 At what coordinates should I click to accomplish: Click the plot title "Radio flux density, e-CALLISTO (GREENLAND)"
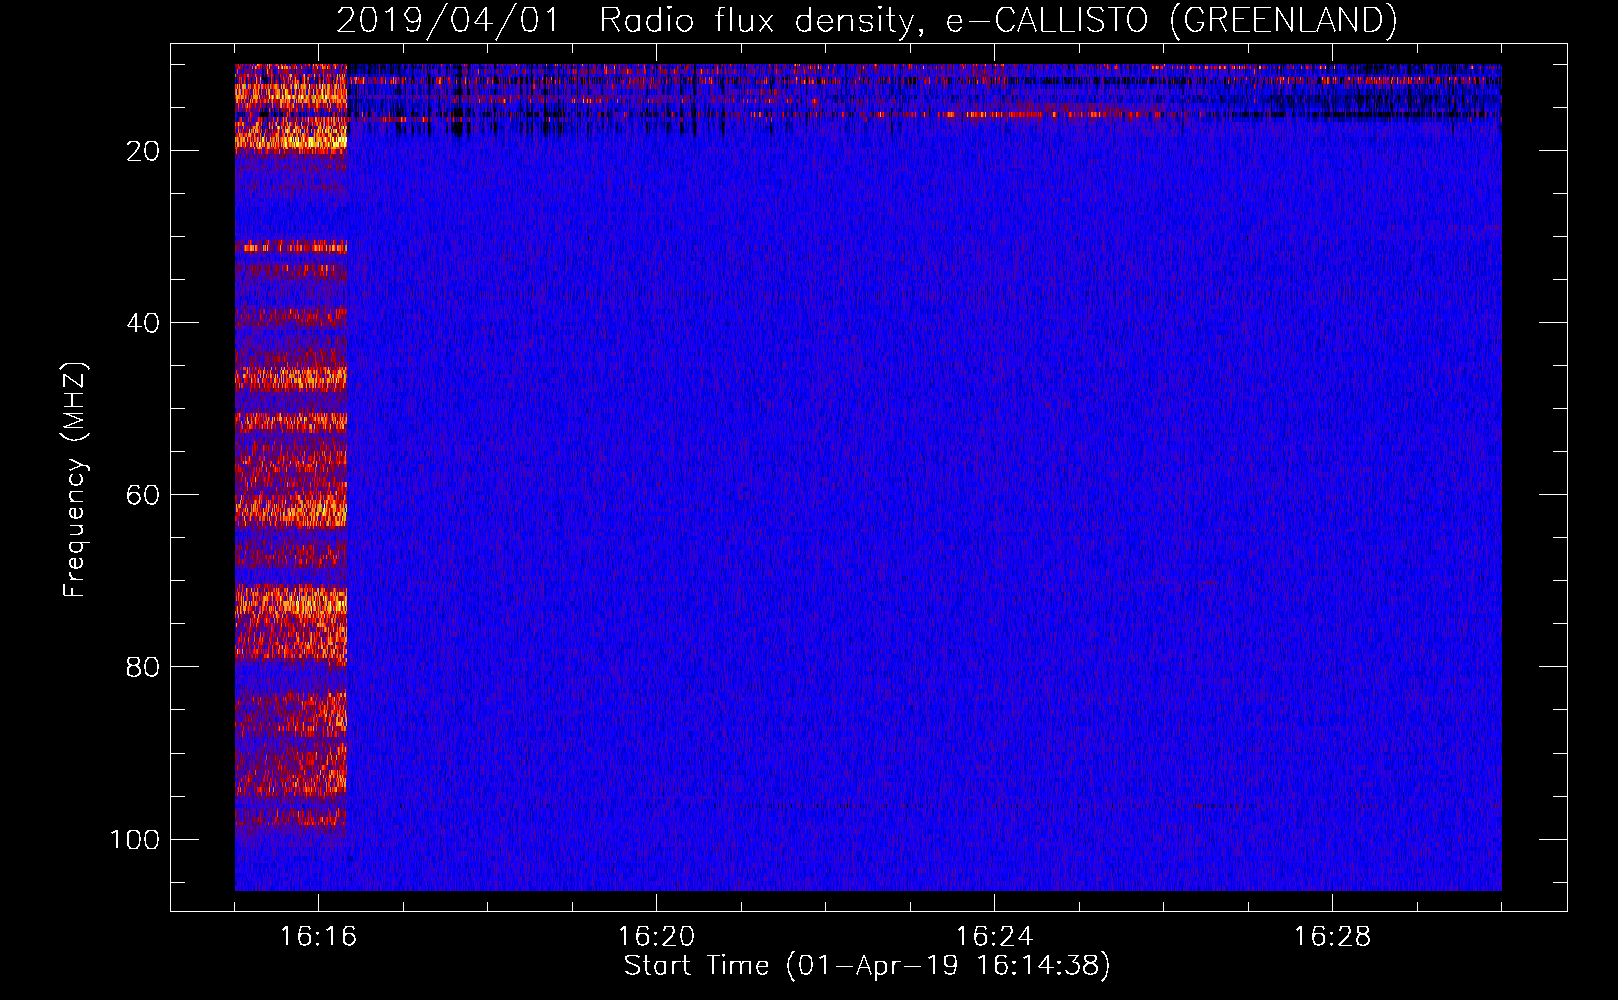coord(998,21)
